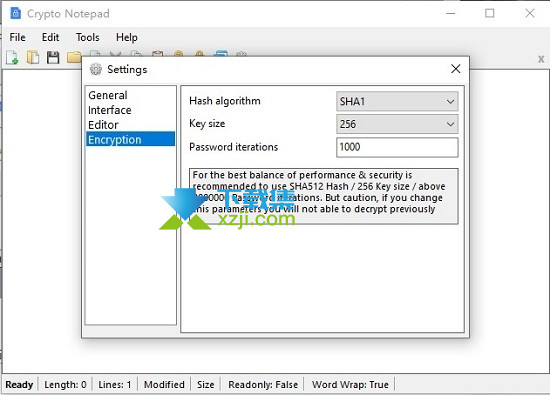Click the Open file toolbar icon

pyautogui.click(x=33, y=58)
